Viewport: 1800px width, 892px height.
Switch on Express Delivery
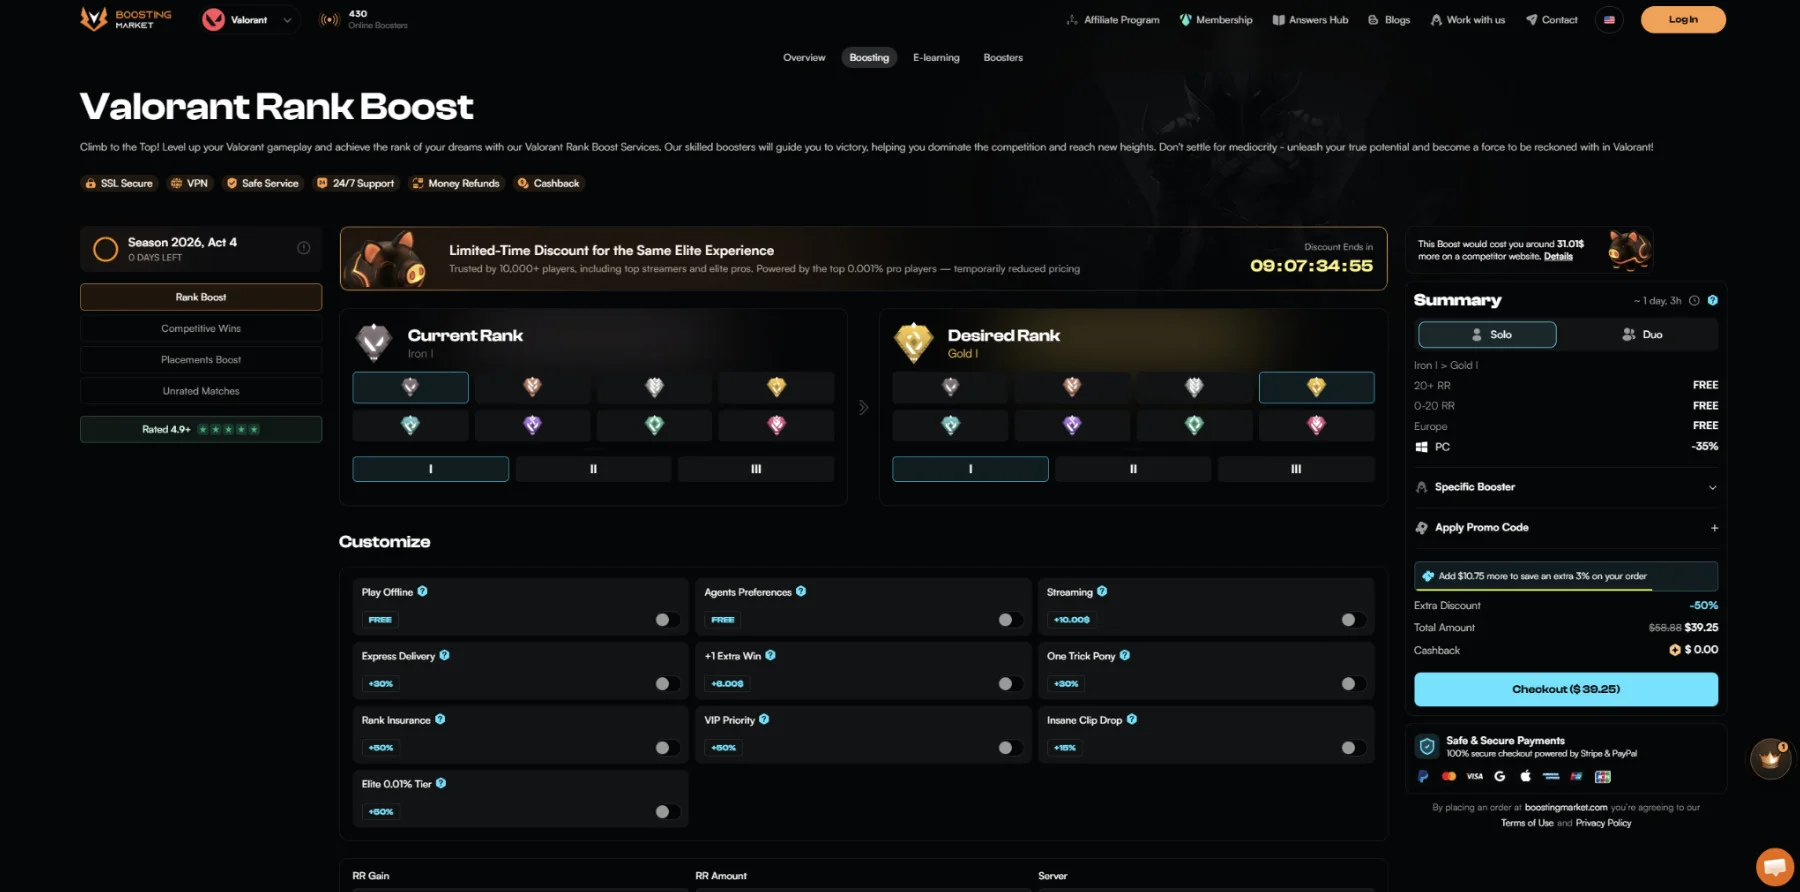coord(667,684)
